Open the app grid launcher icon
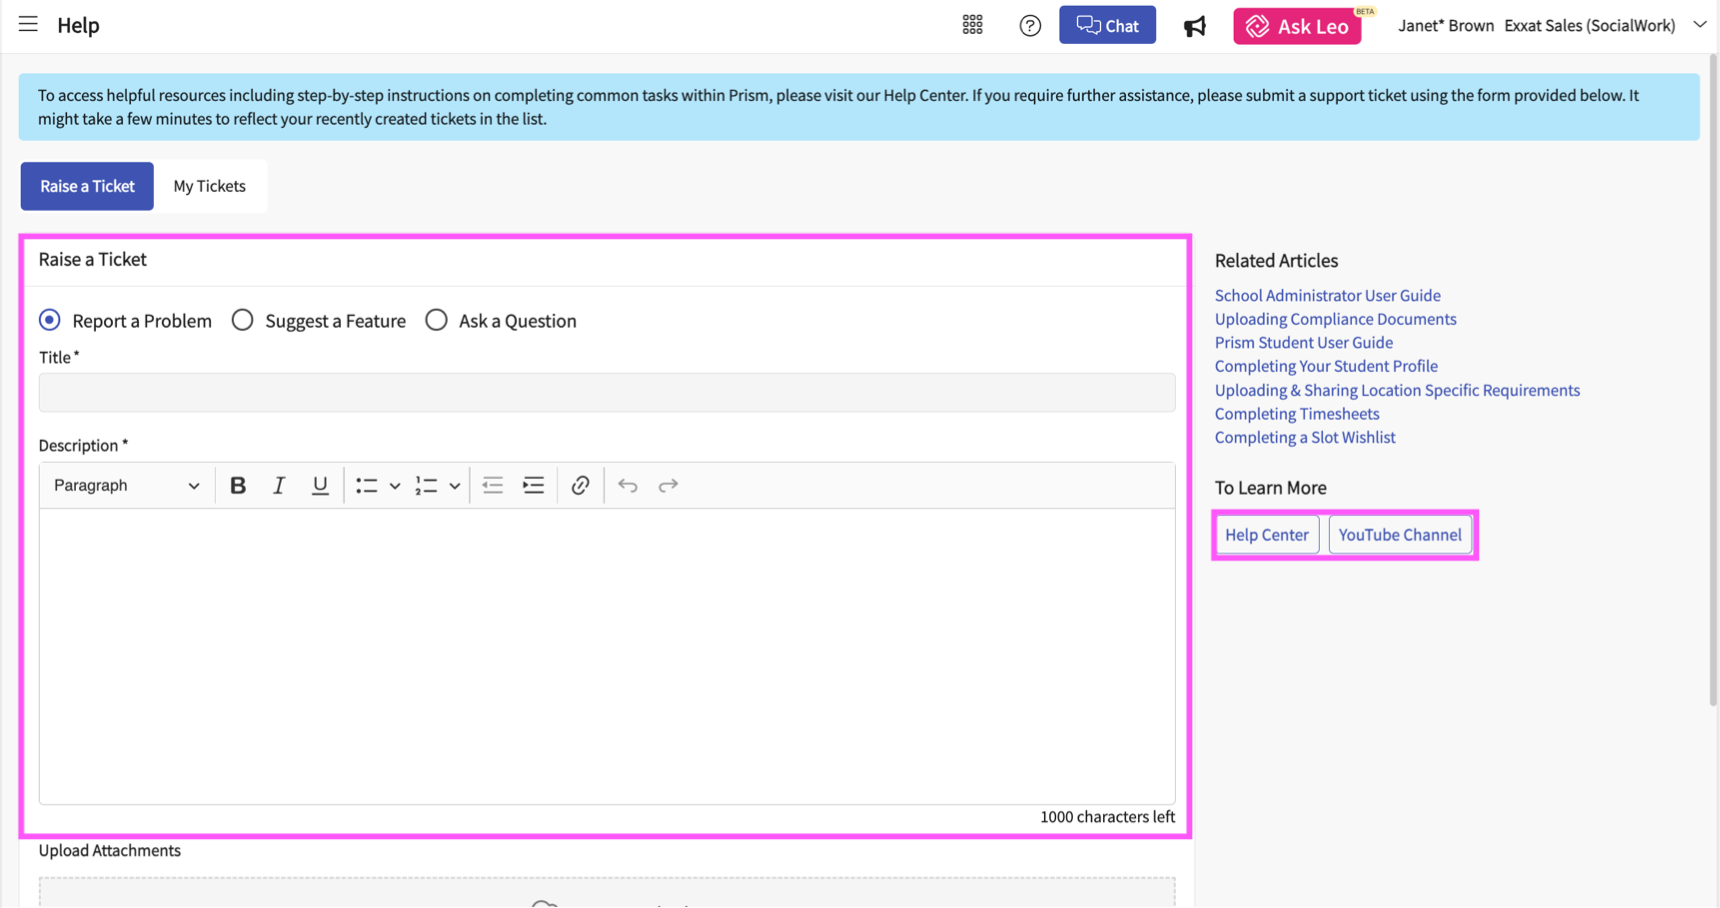1720x908 pixels. click(x=971, y=24)
